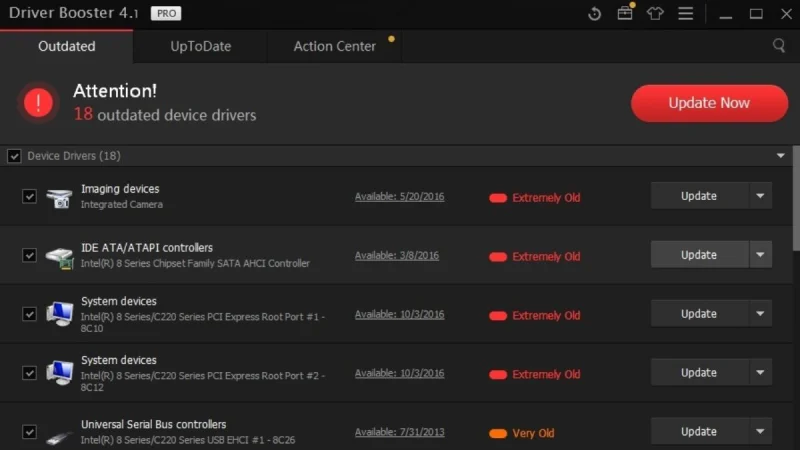
Task: Uncheck the Device Drivers (18) select-all checkbox
Action: point(14,156)
